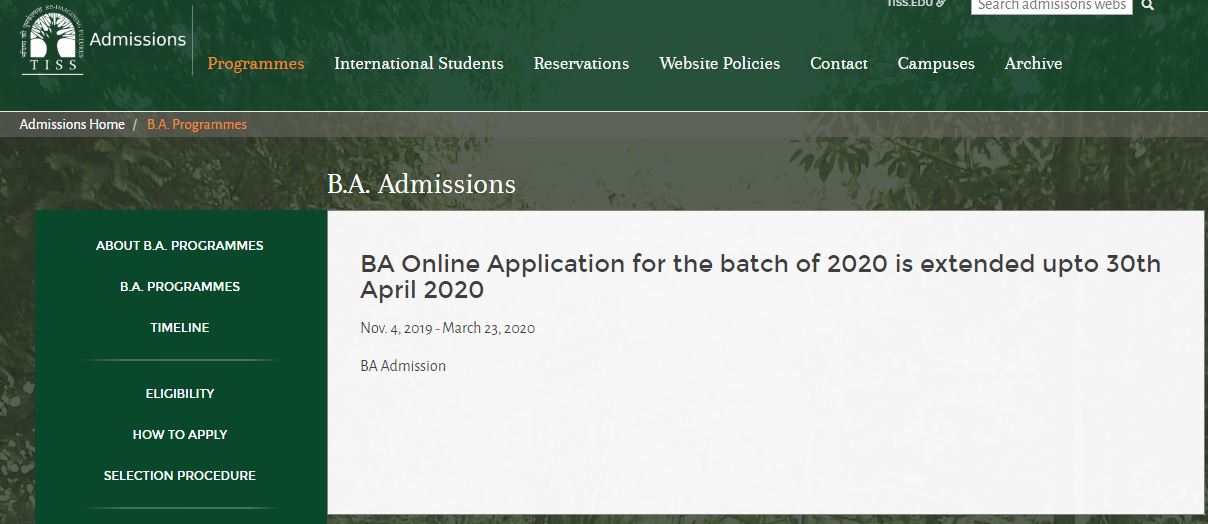Select B.A. Programmes in sidebar
Image resolution: width=1208 pixels, height=524 pixels.
(x=180, y=287)
